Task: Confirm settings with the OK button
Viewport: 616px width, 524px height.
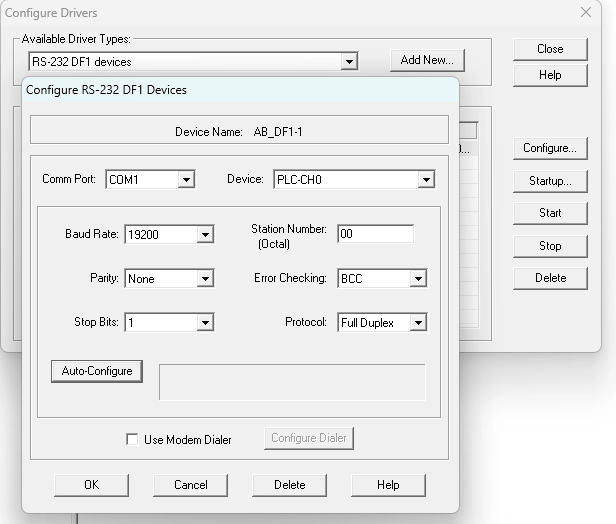Action: click(92, 485)
